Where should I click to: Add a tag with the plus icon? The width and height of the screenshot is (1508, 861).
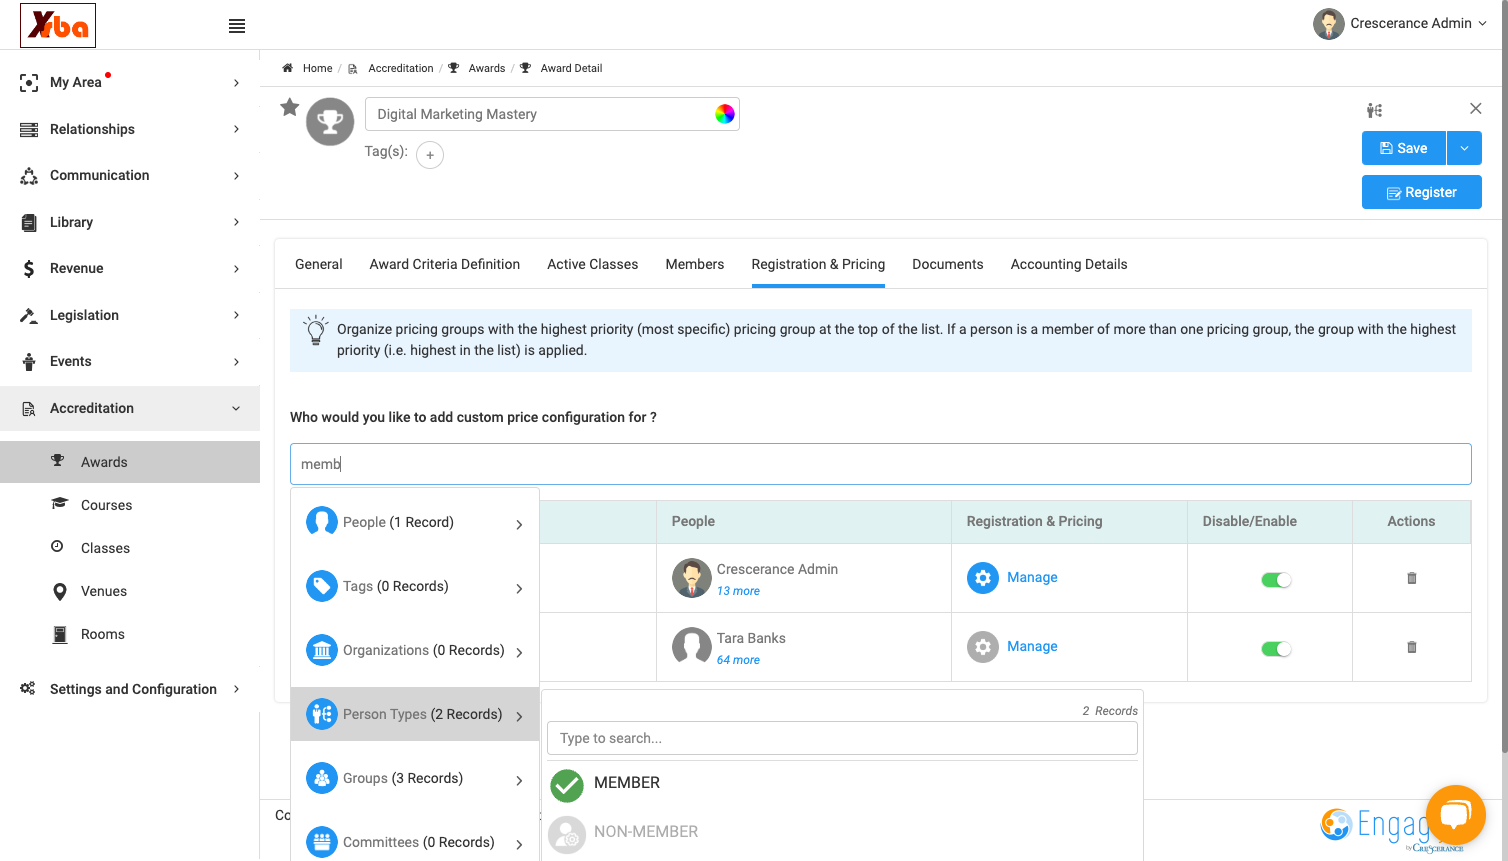tap(430, 155)
